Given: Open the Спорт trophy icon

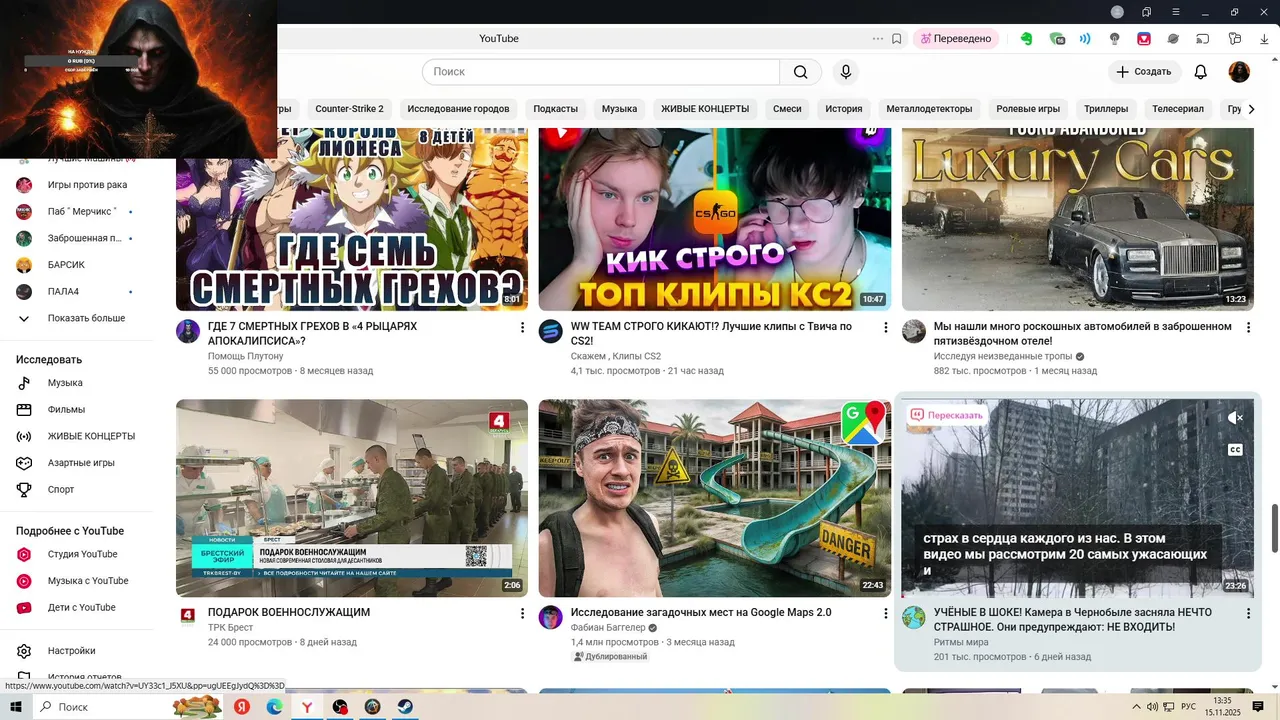Looking at the screenshot, I should tap(25, 490).
